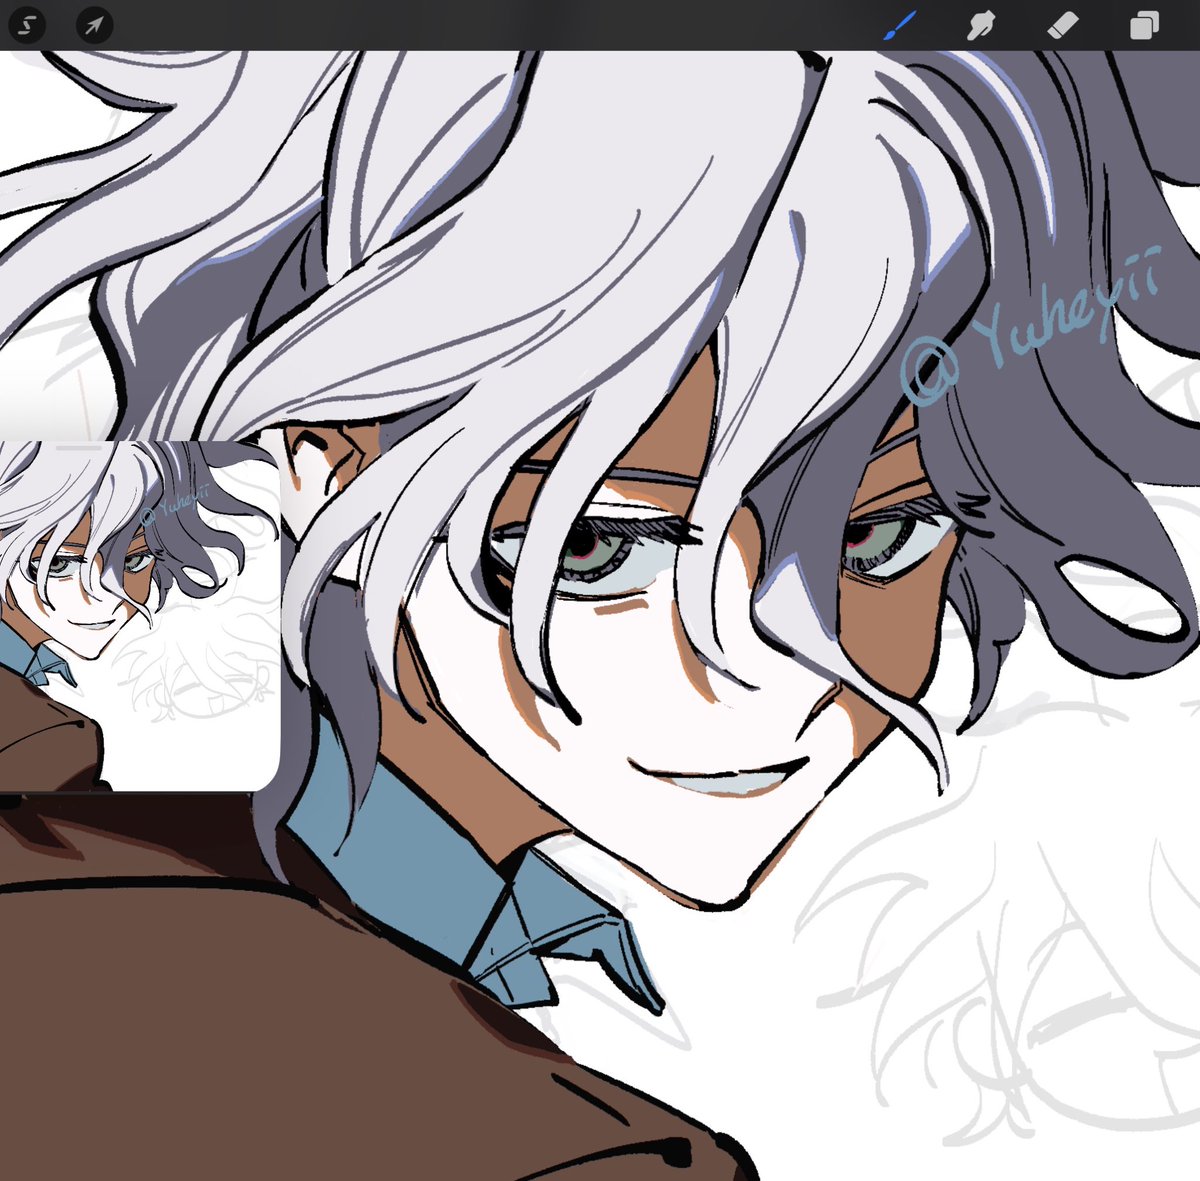Screen dimensions: 1200x1181
Task: Select the Brush tool
Action: (x=899, y=25)
